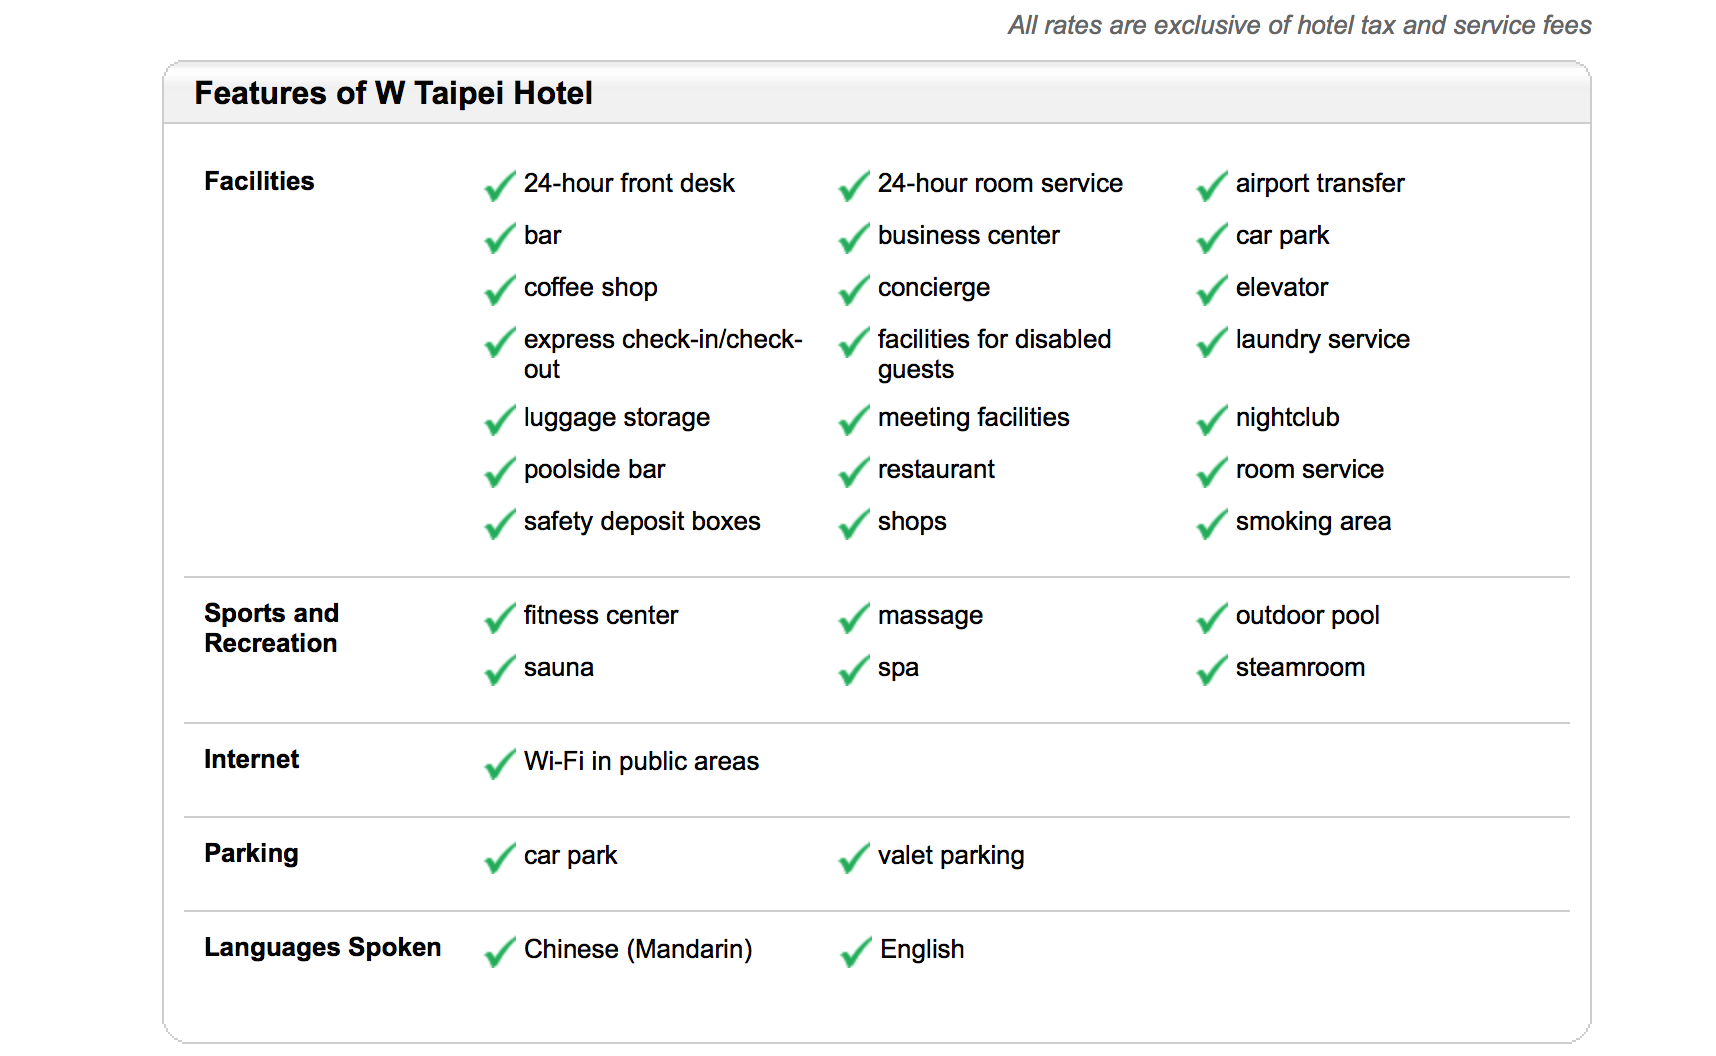Click the checkmark beside safety deposit boxes
Screen dimensions: 1716x1056
[500, 523]
